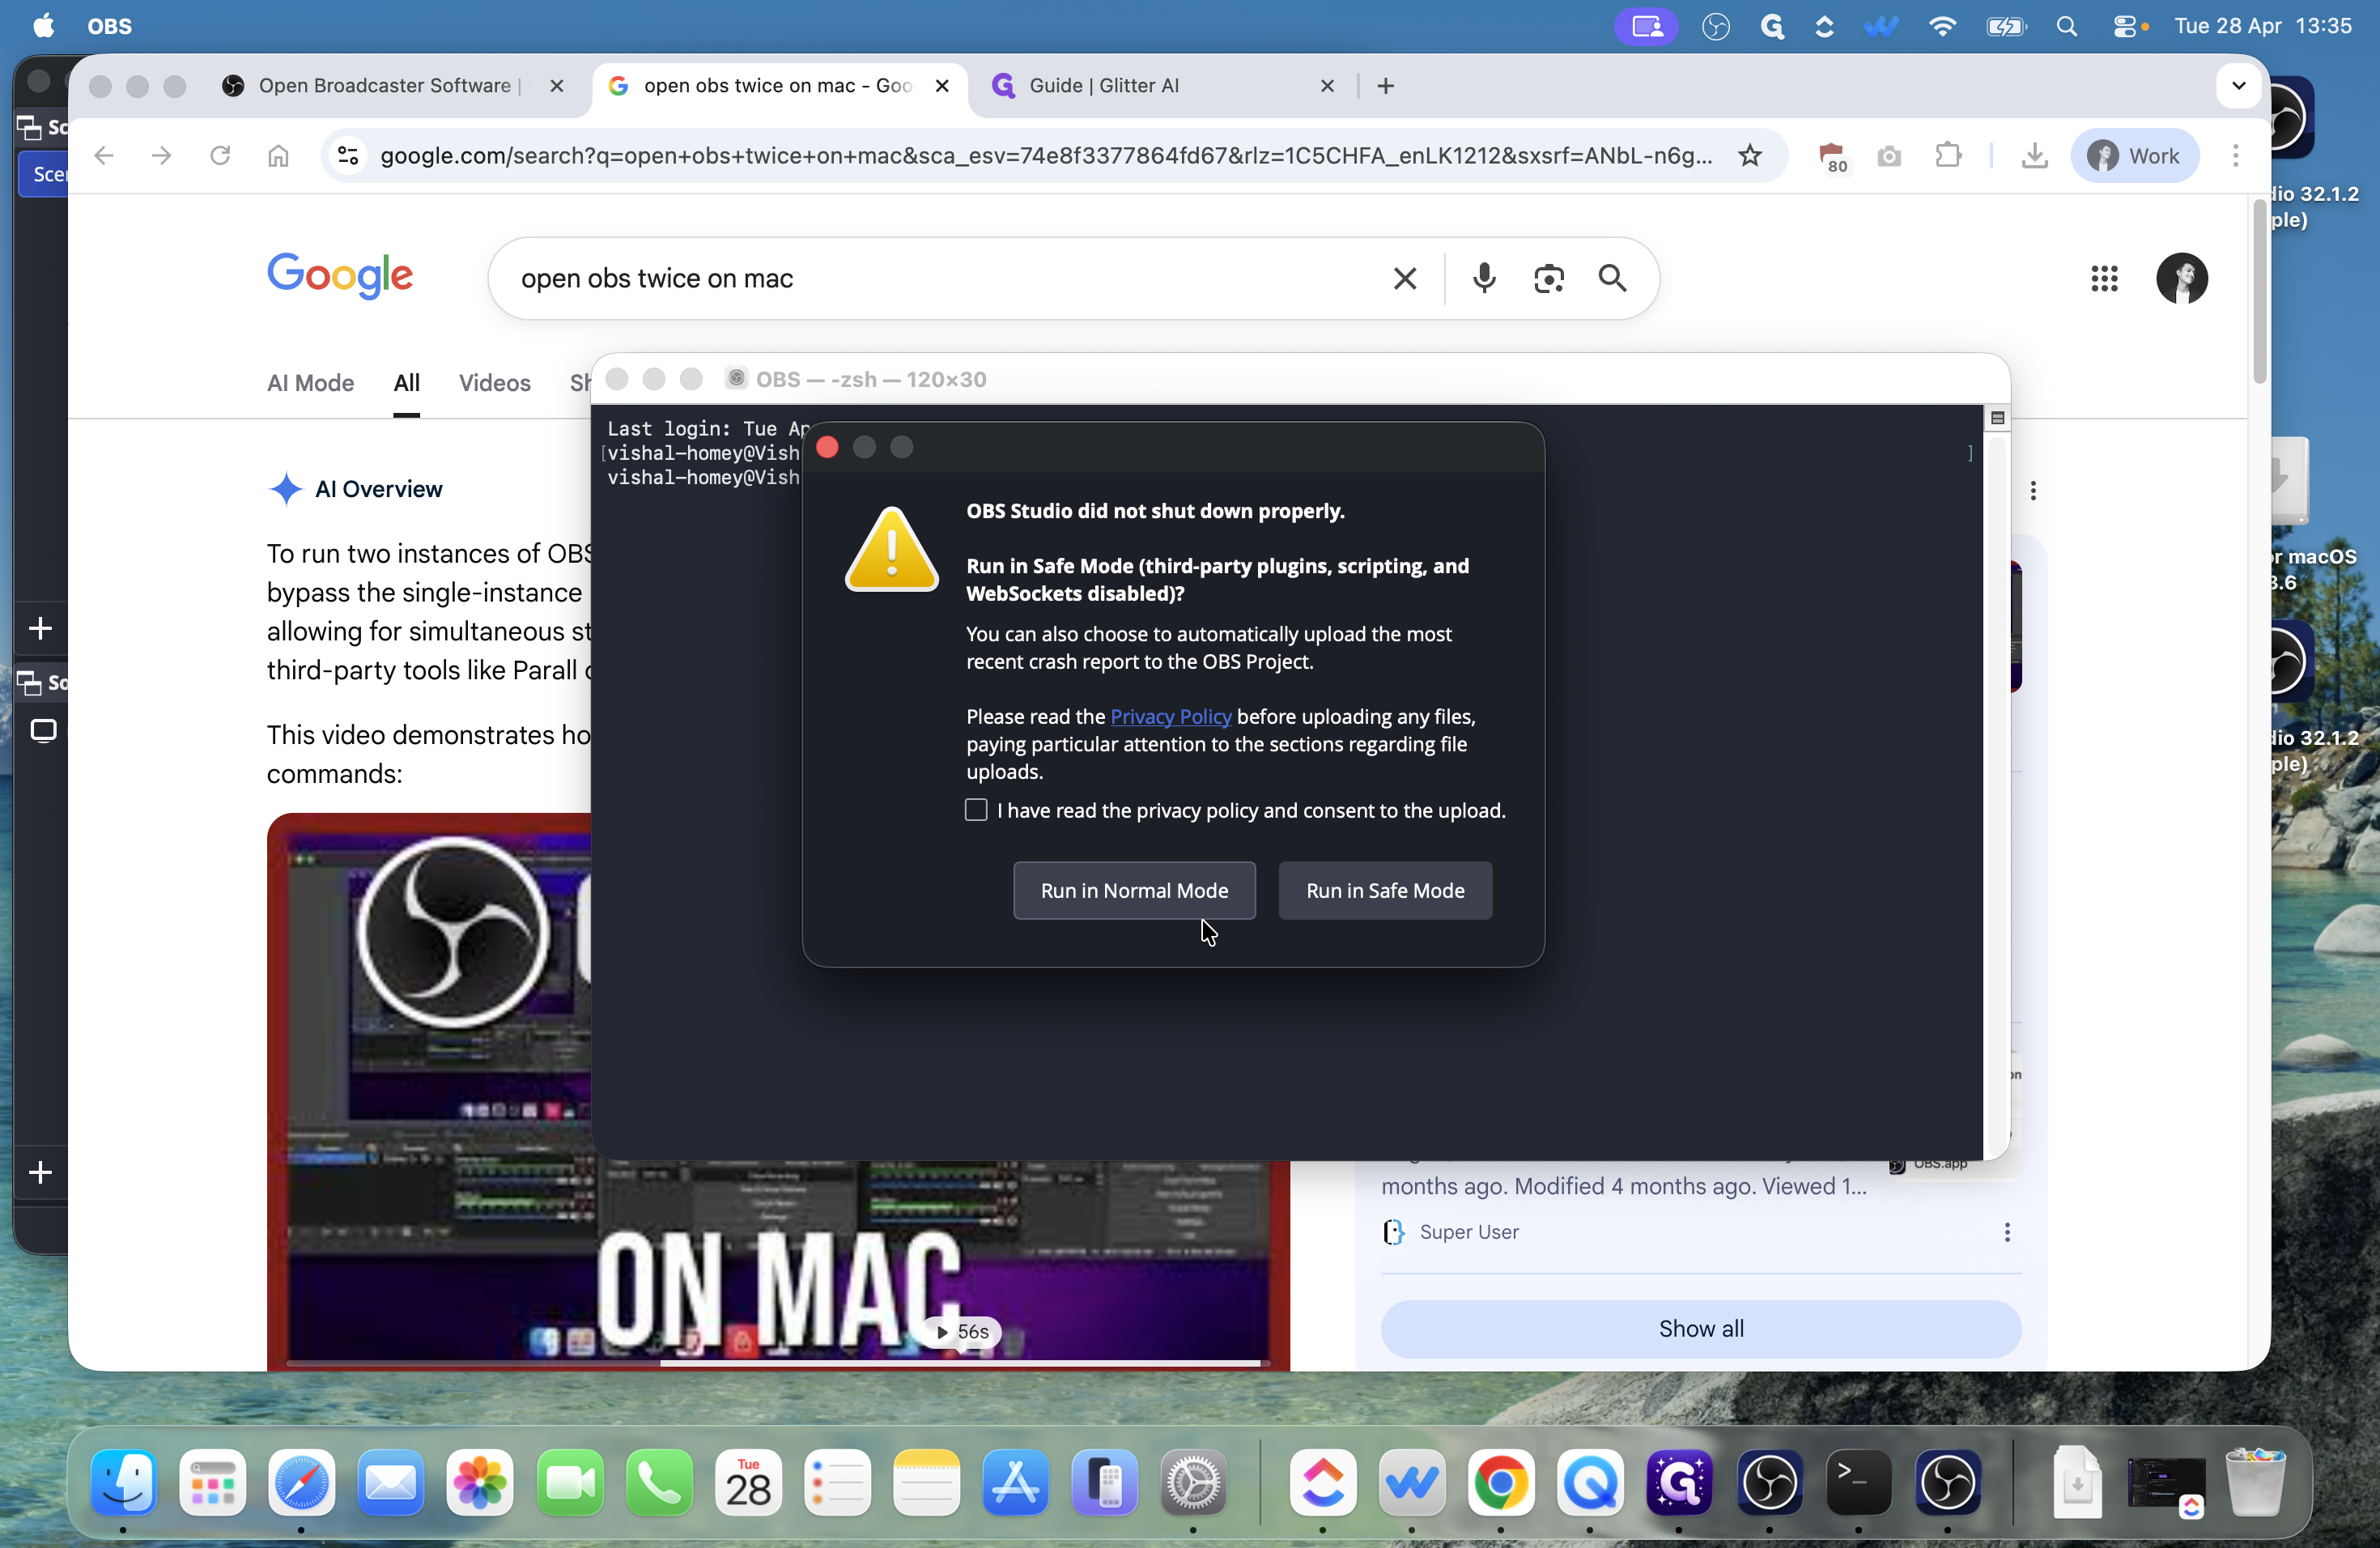This screenshot has height=1548, width=2380.
Task: Open Google Lens image search icon
Action: pyautogui.click(x=1548, y=278)
